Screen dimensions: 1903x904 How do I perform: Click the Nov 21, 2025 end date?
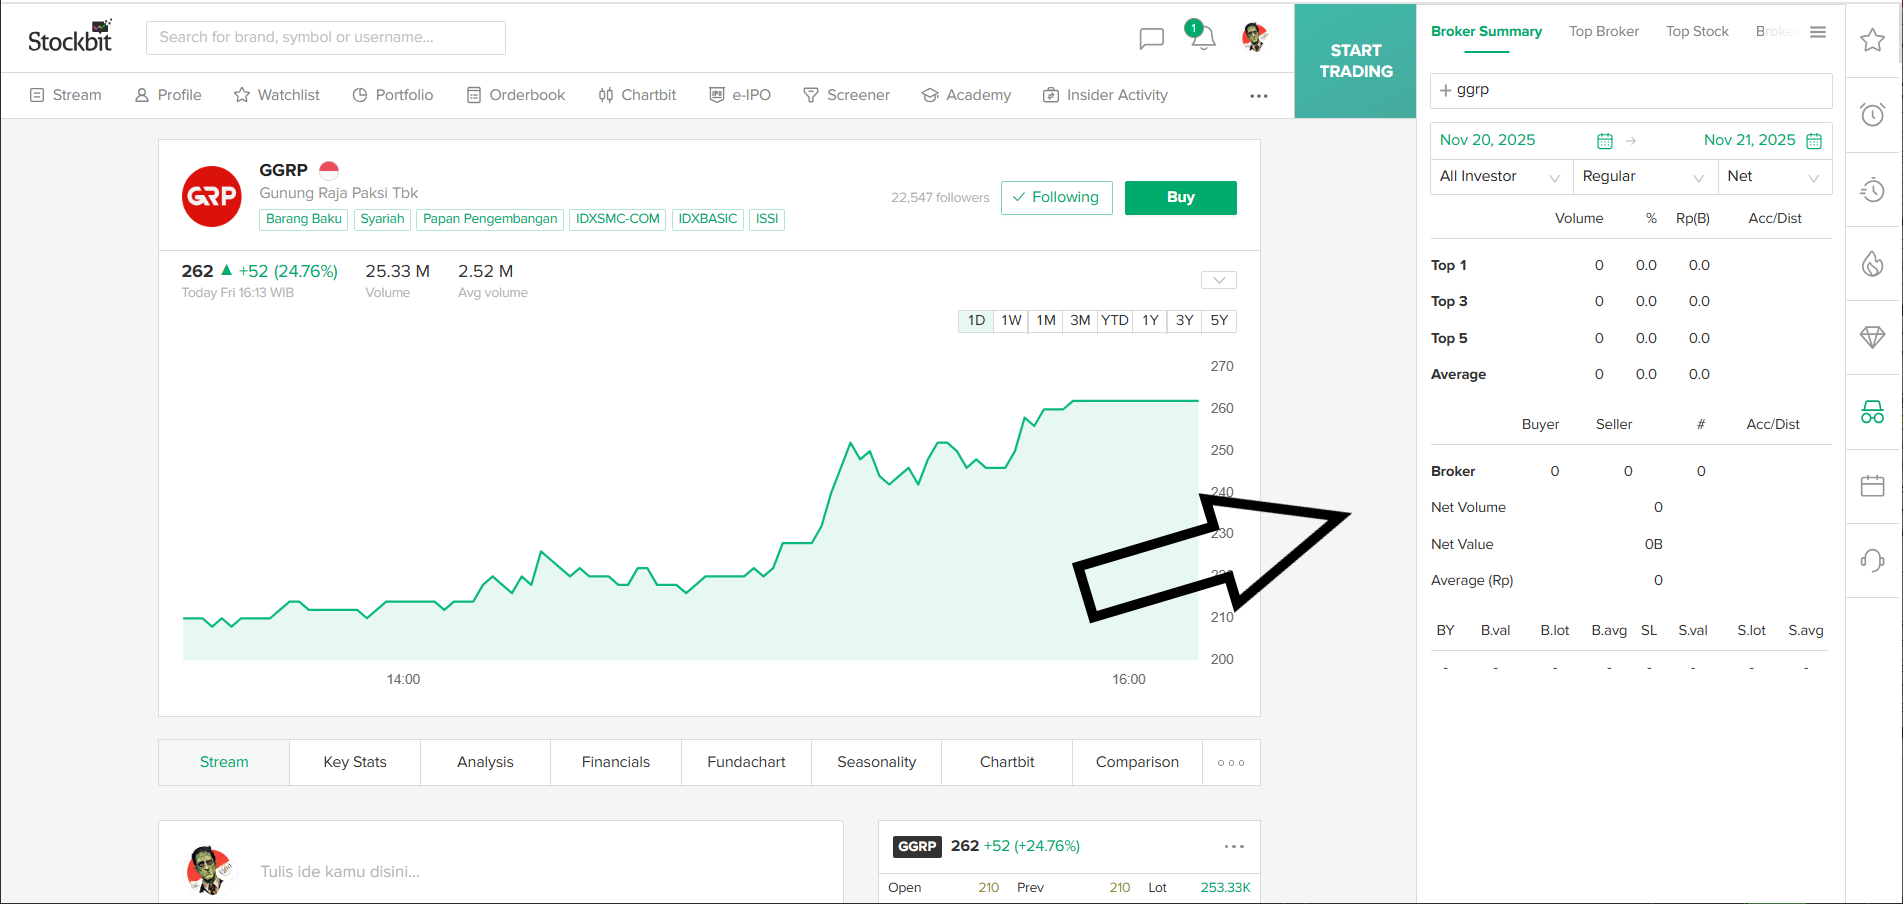coord(1750,140)
